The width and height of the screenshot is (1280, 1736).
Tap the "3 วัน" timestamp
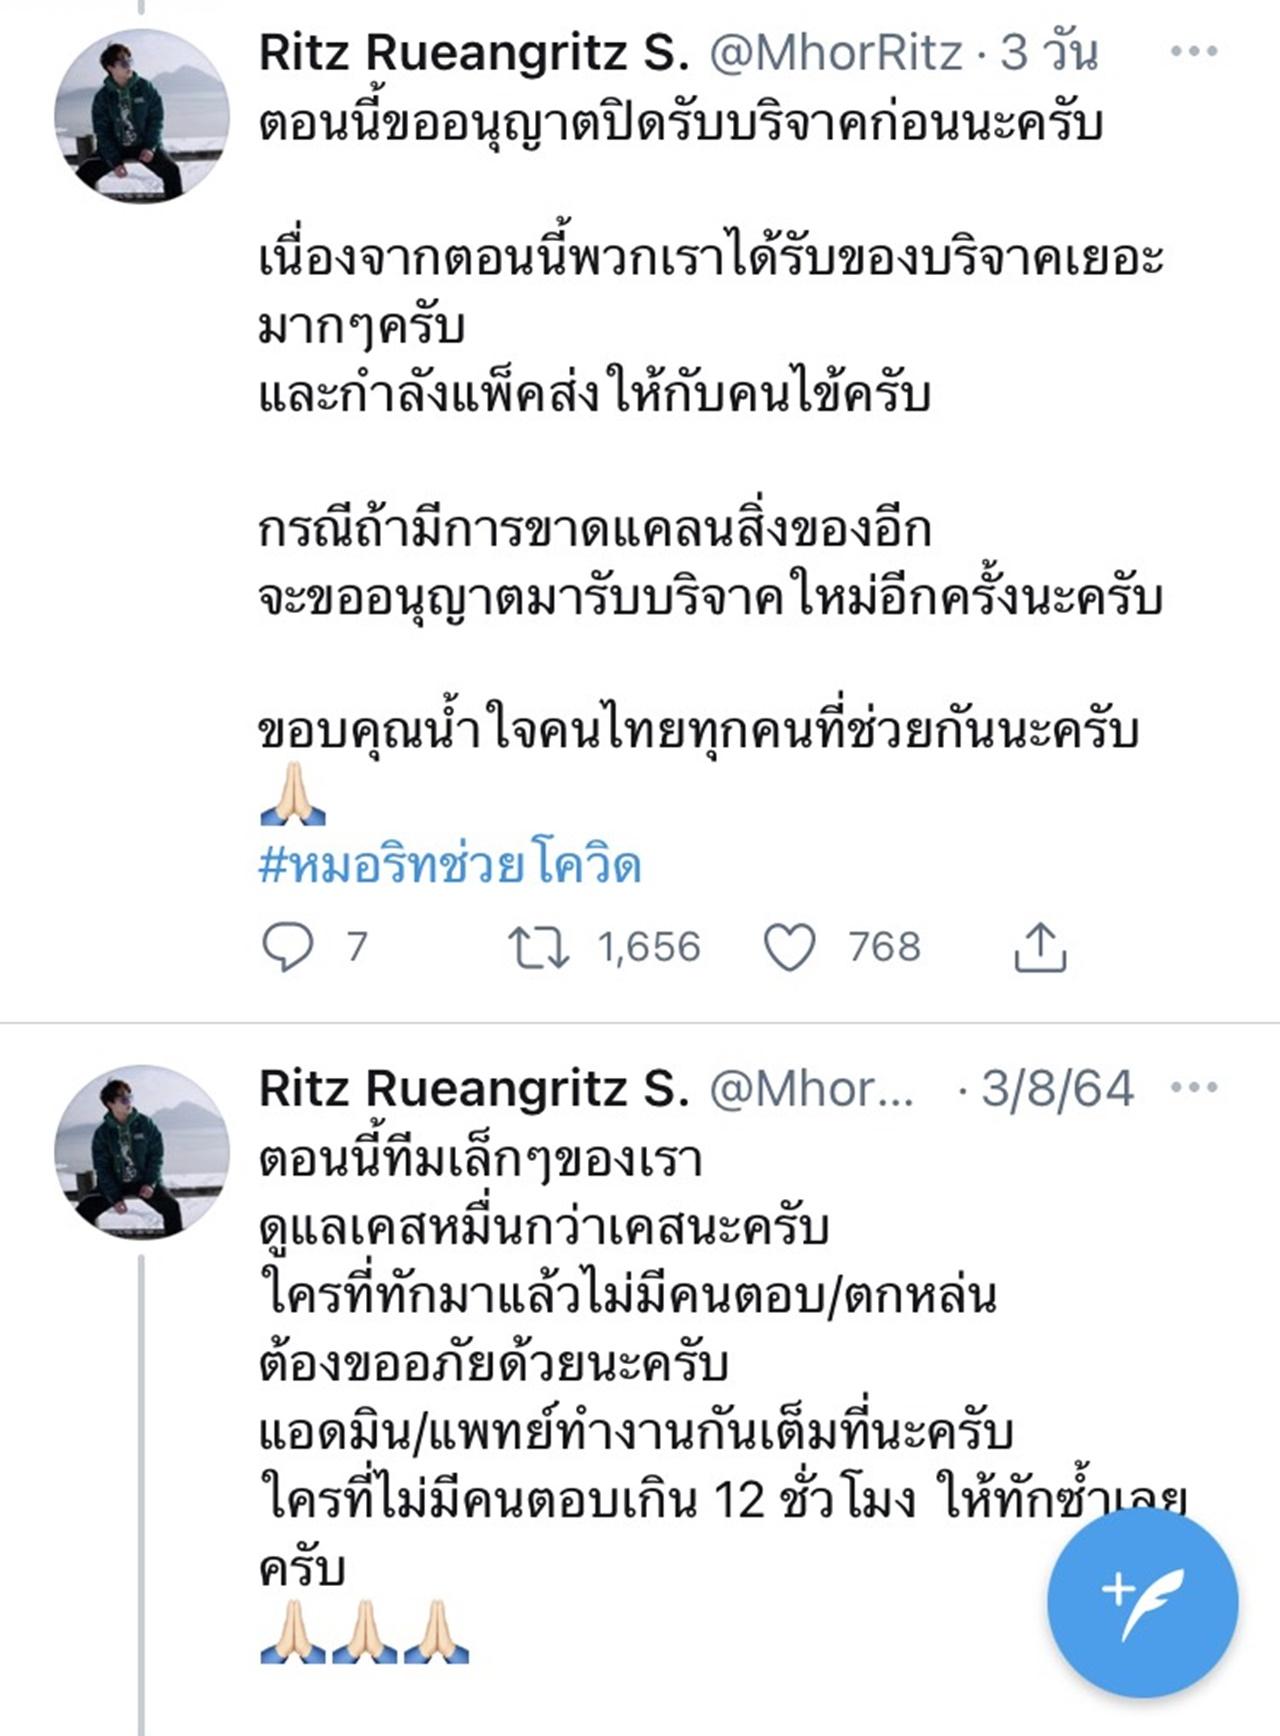coord(1050,52)
